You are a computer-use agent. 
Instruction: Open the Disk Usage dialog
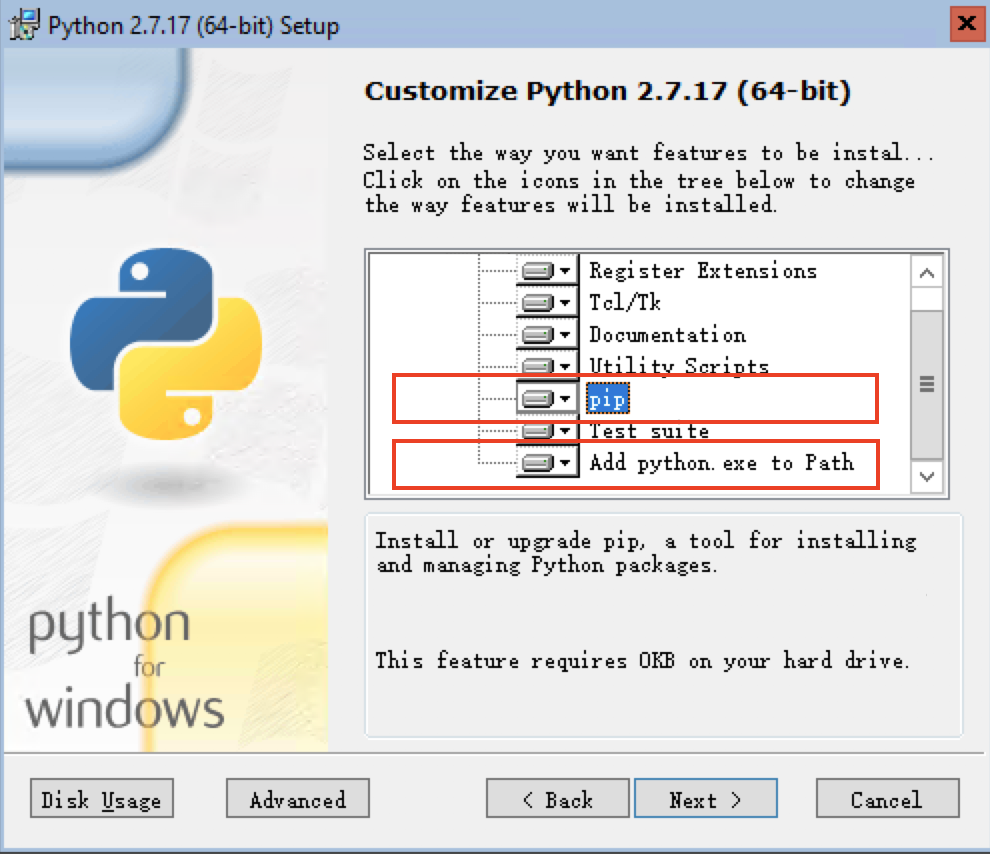pos(101,800)
